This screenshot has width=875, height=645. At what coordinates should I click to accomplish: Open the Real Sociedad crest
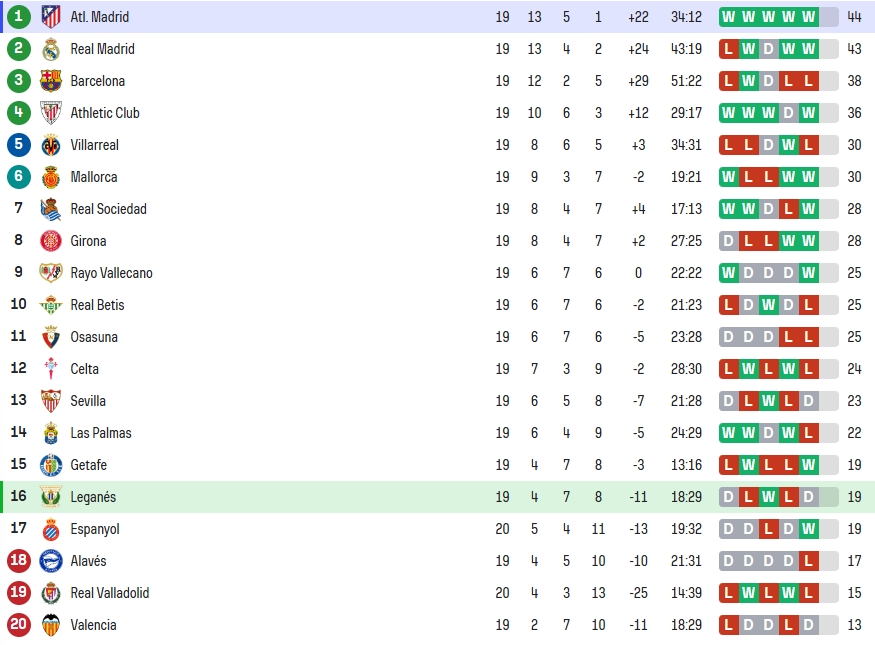point(51,209)
